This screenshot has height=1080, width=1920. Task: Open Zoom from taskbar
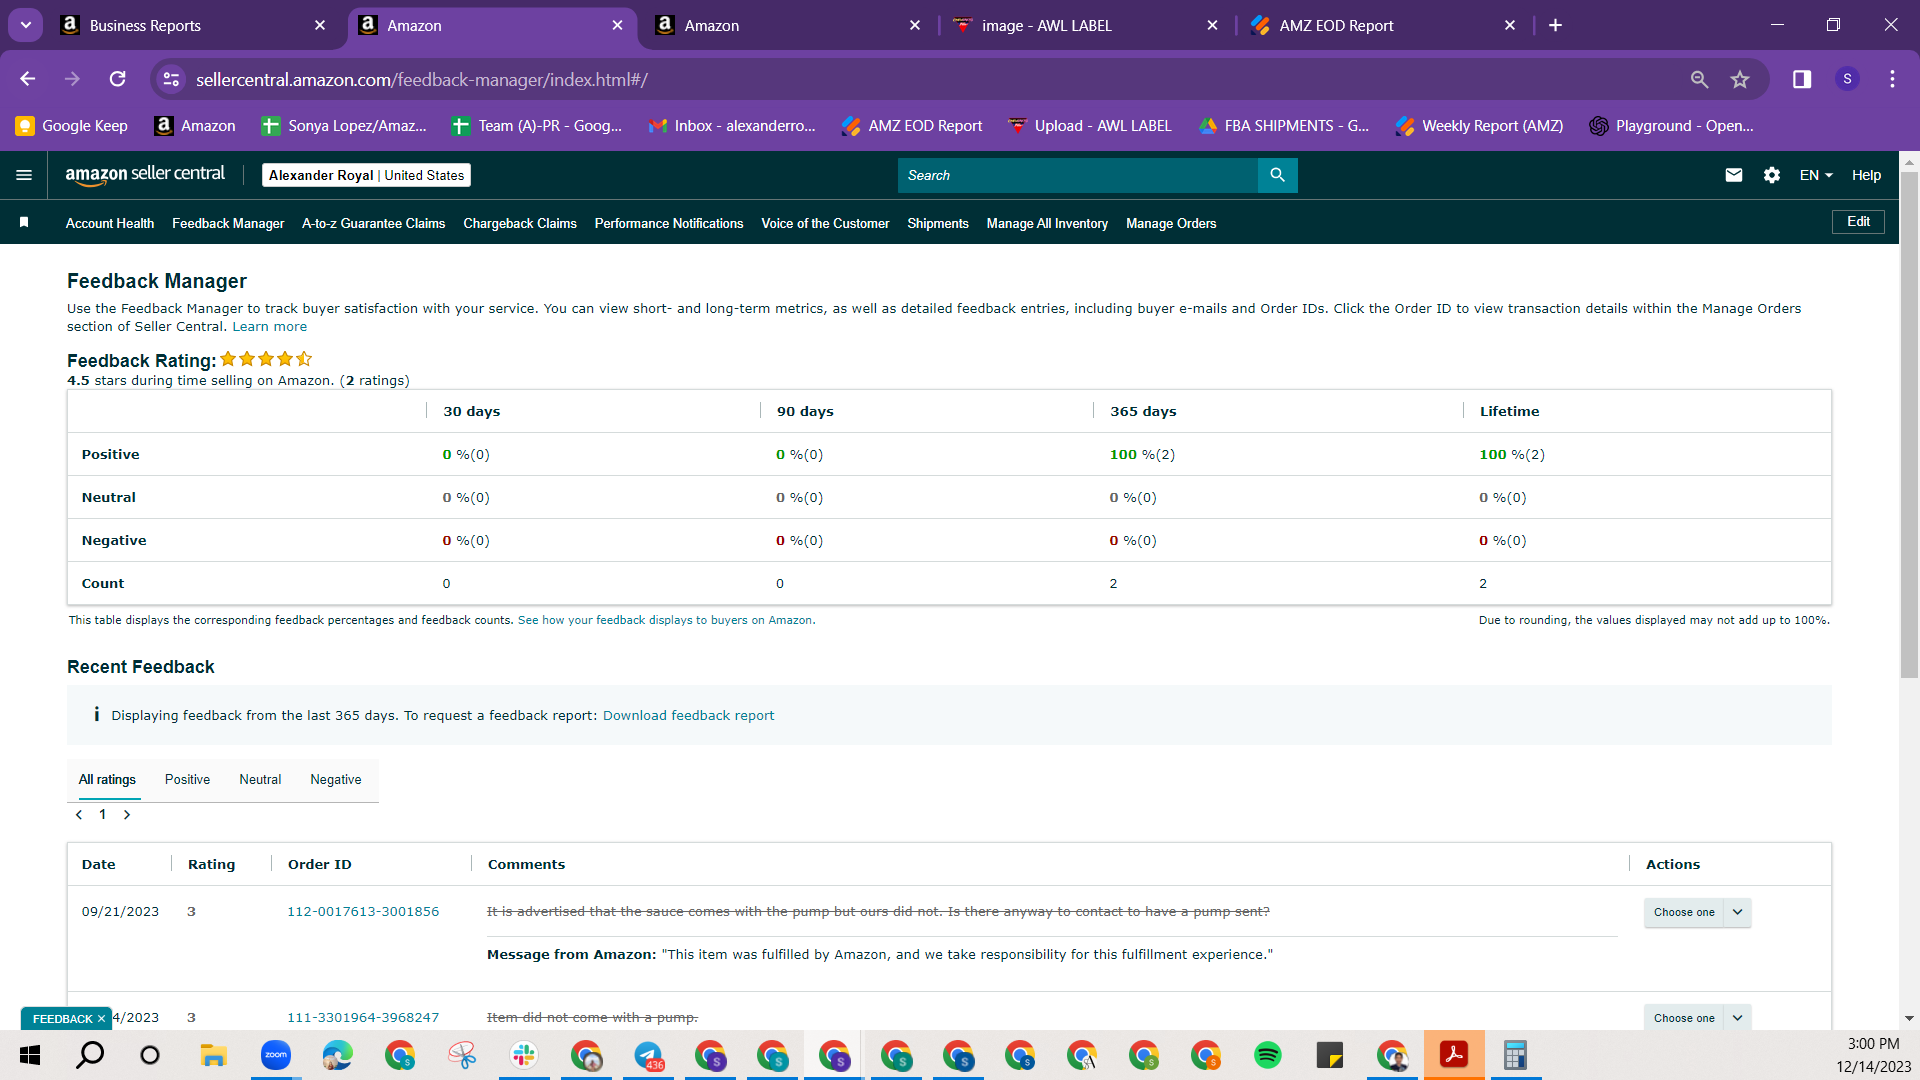(x=275, y=1055)
